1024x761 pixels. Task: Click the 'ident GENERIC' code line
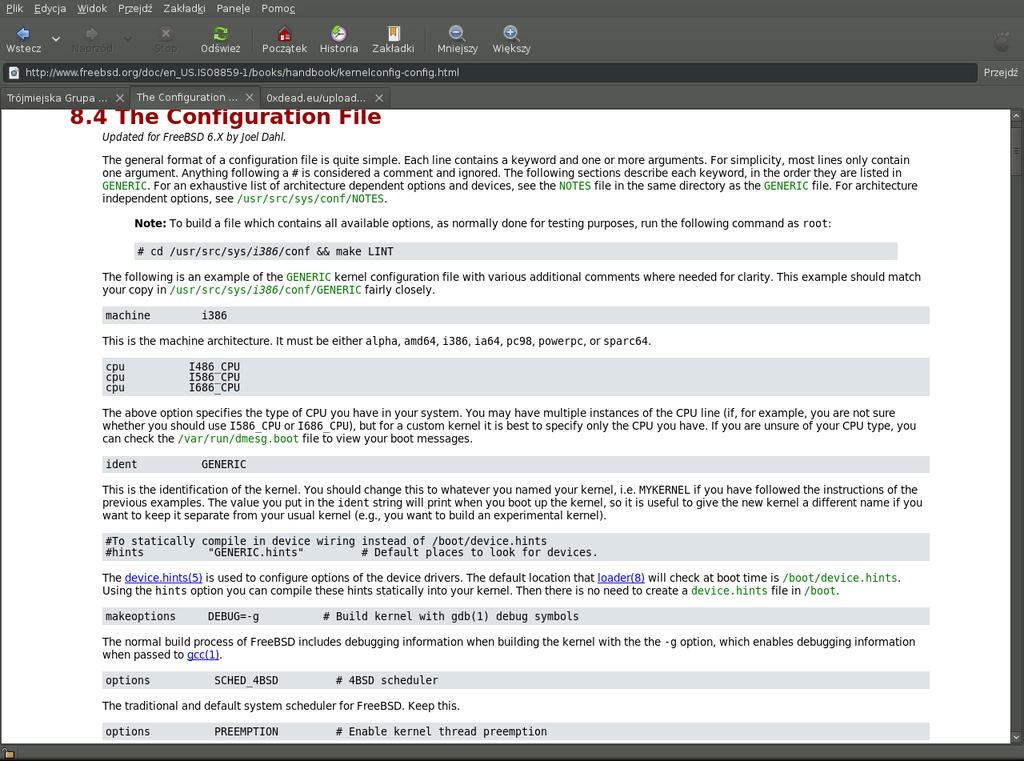click(515, 464)
